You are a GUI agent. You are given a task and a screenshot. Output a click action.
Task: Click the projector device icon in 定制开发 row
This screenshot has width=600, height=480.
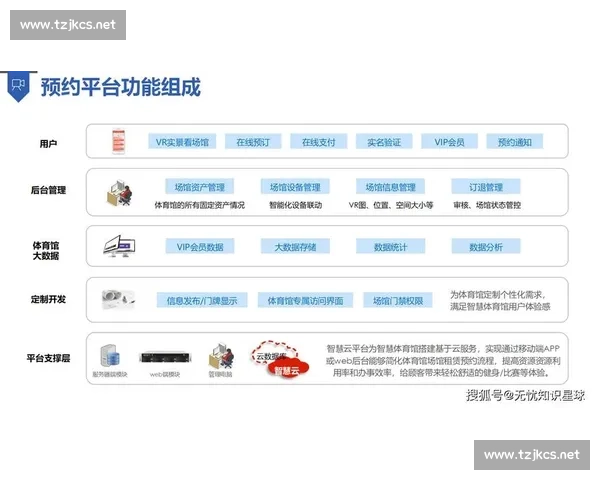tap(118, 299)
